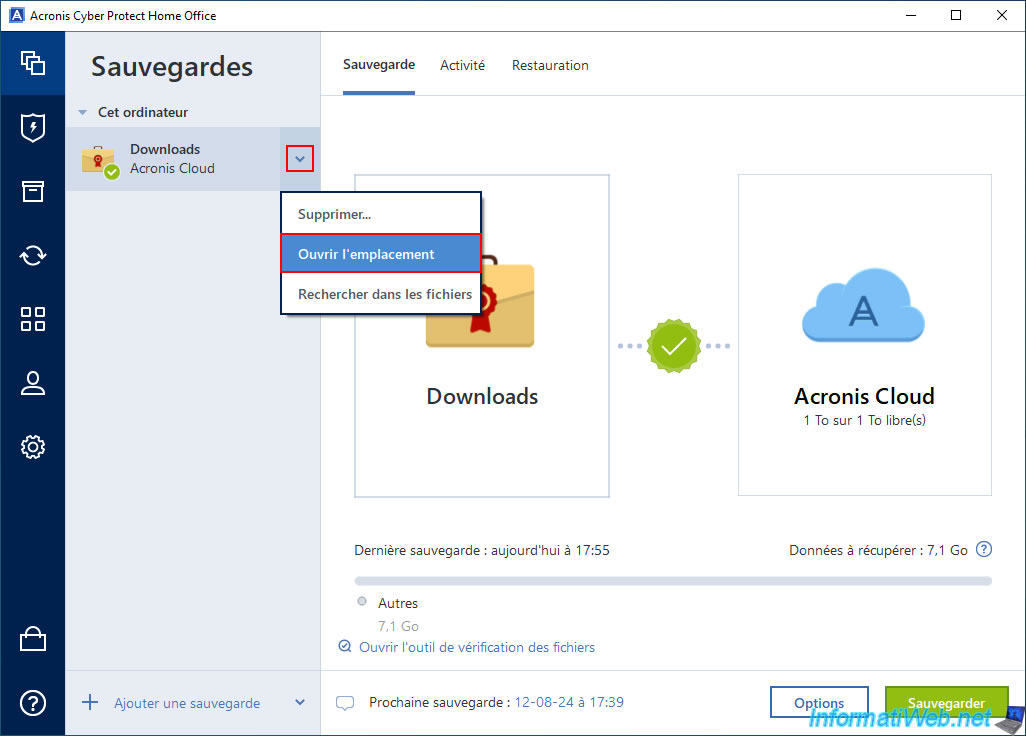Click Données à récupérer : 7,1 Go text
This screenshot has height=736, width=1026.
(x=878, y=550)
